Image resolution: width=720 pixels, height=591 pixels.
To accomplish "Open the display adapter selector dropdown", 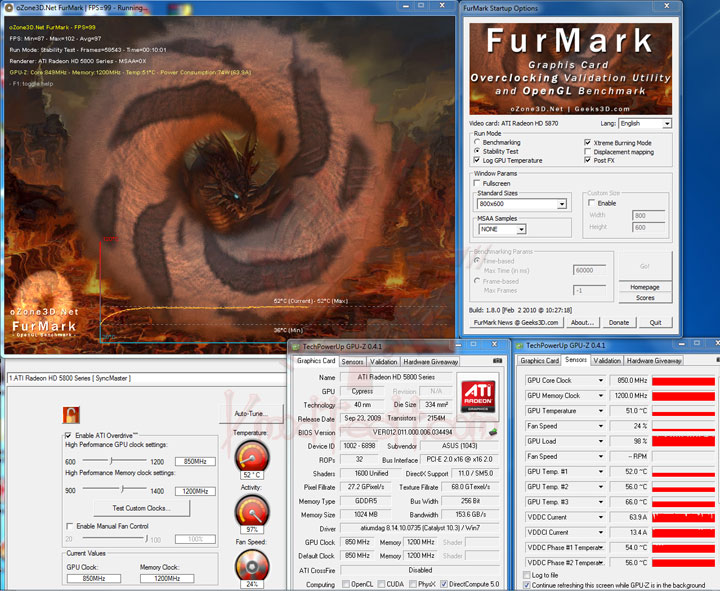I will coord(147,378).
